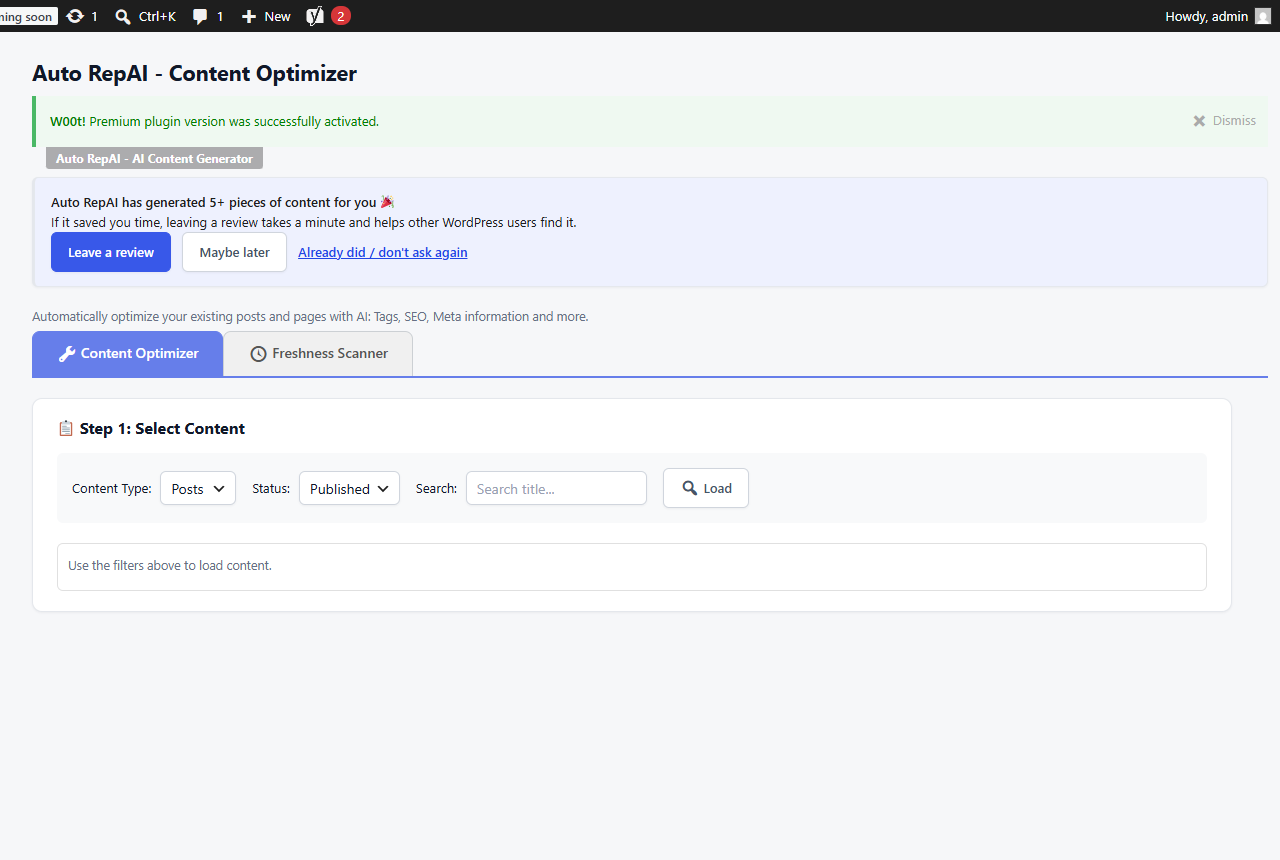Switch to the Freshness Scanner tab
Viewport: 1280px width, 860px height.
coord(318,354)
